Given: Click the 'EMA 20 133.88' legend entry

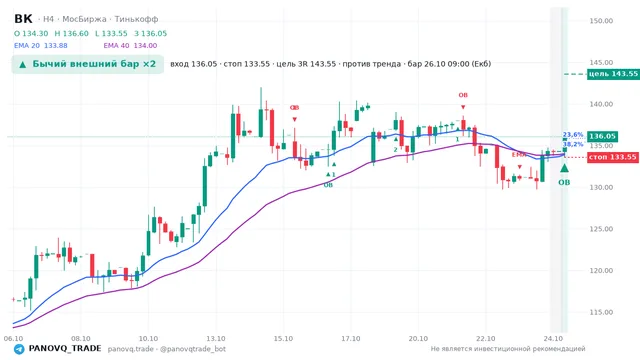Looking at the screenshot, I should pos(41,46).
